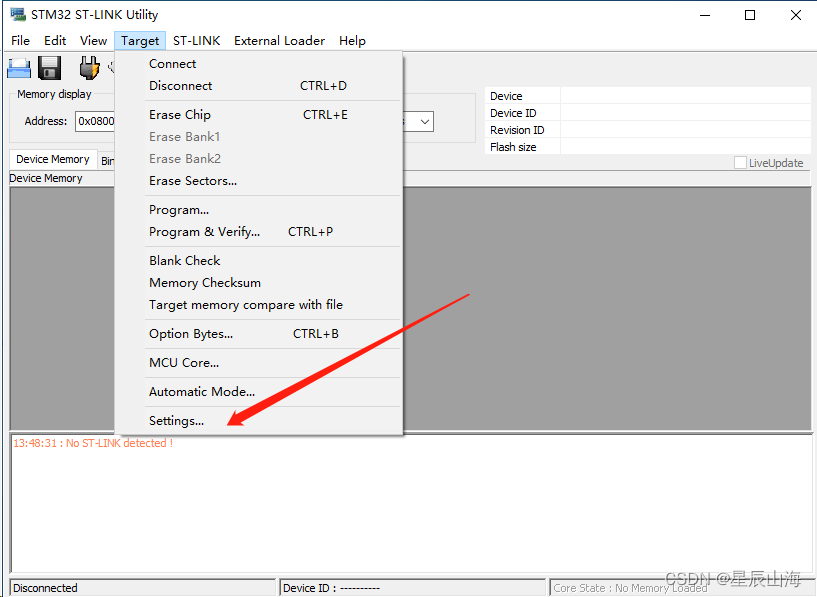This screenshot has height=597, width=817.
Task: Close the open Target menu
Action: click(x=140, y=41)
